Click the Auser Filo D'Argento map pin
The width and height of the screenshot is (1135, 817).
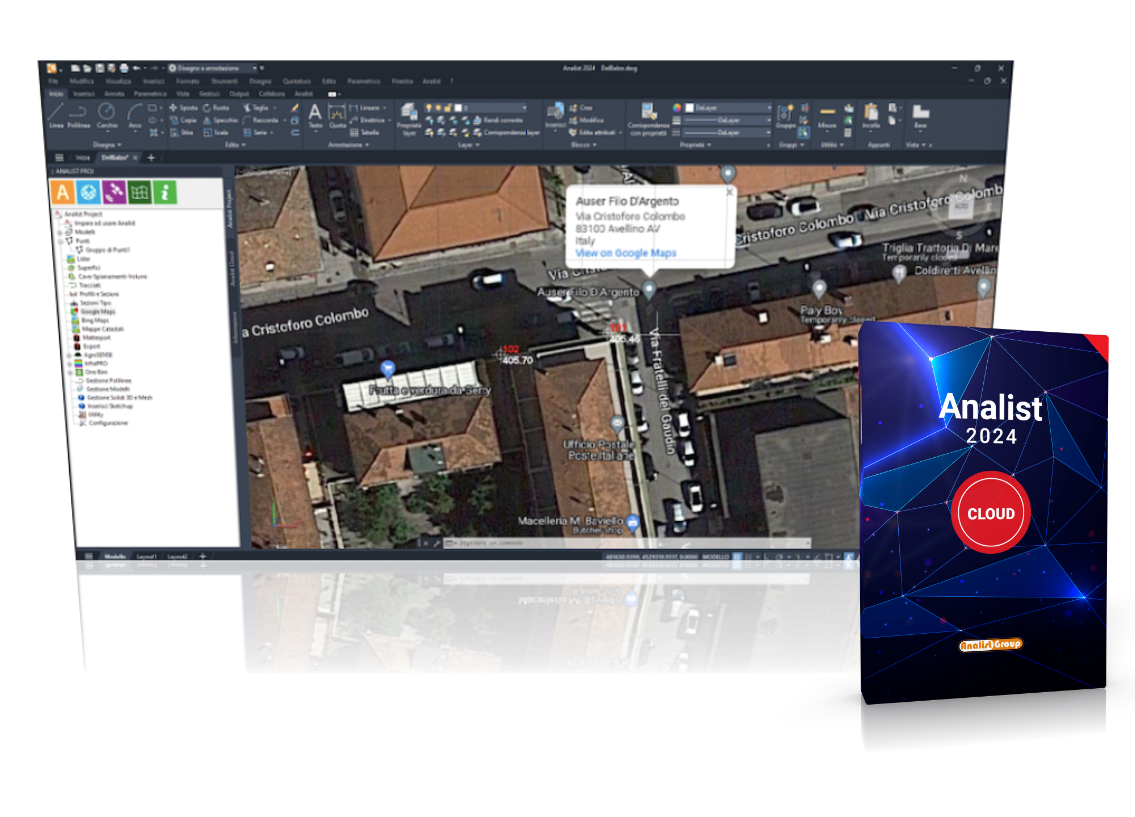(649, 289)
